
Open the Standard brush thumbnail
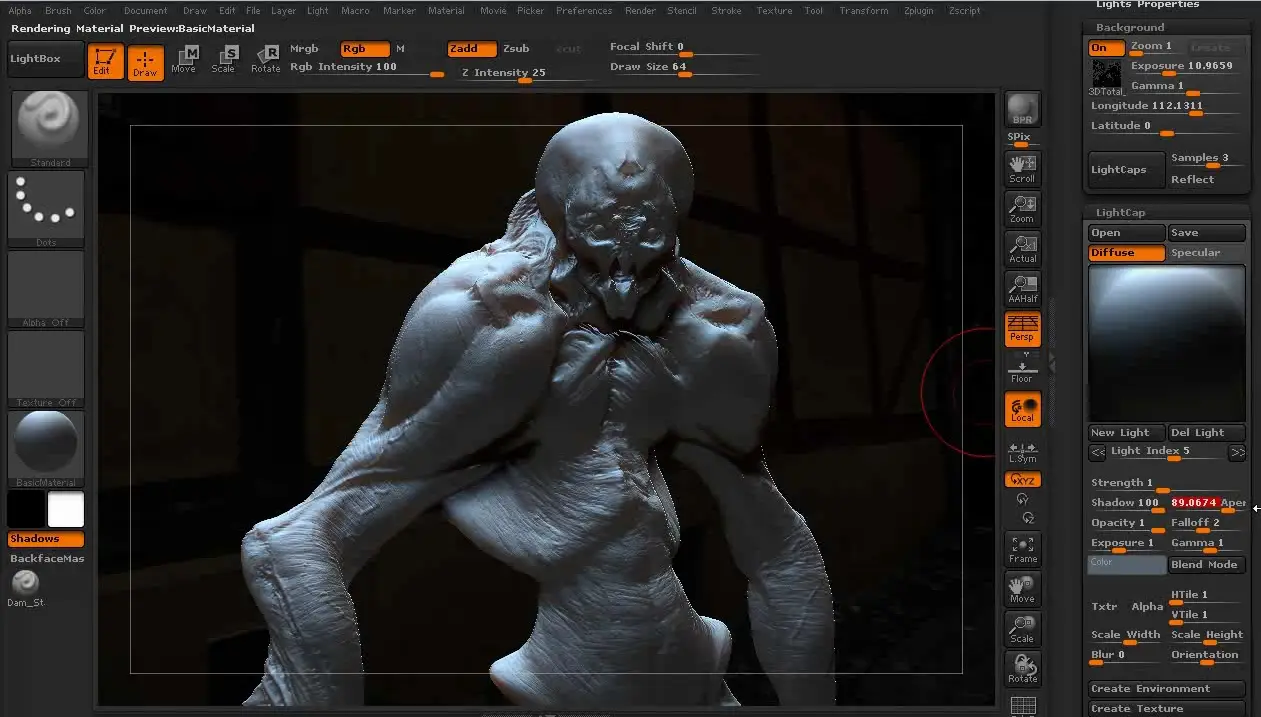(47, 129)
